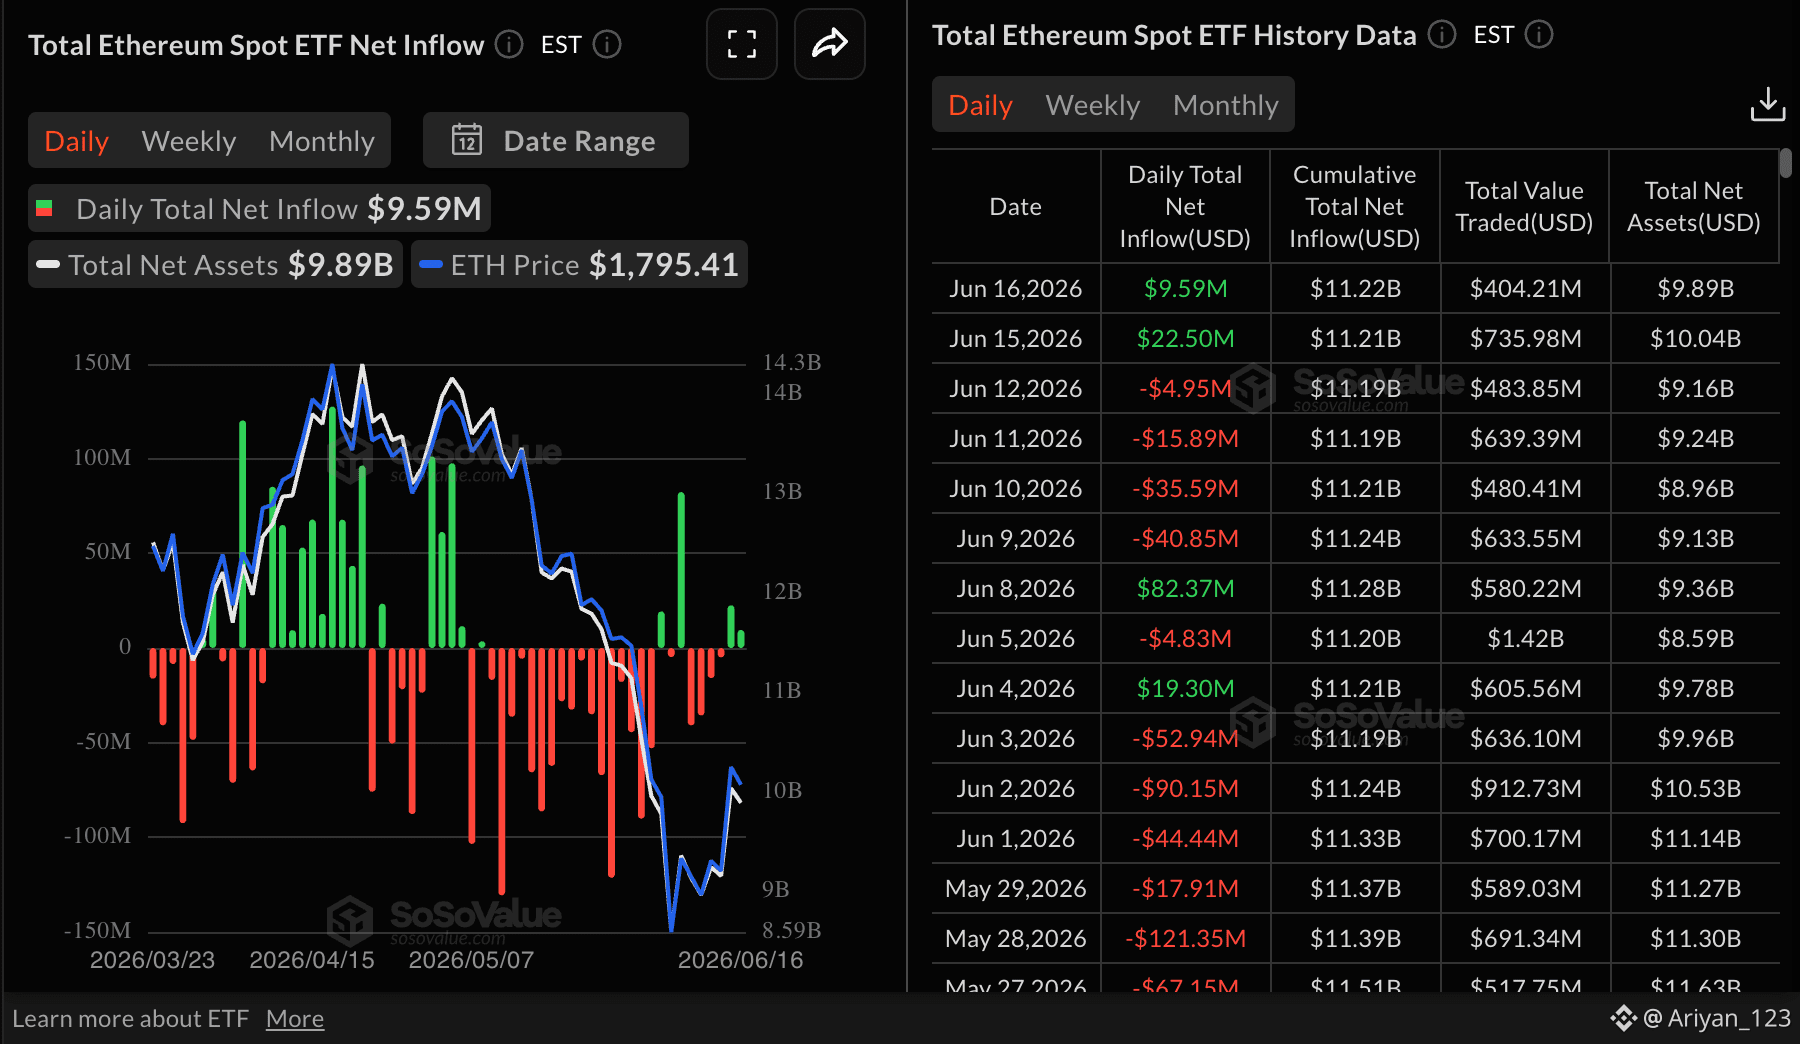Click the 2026/06/16 chart axis date label

tap(741, 960)
